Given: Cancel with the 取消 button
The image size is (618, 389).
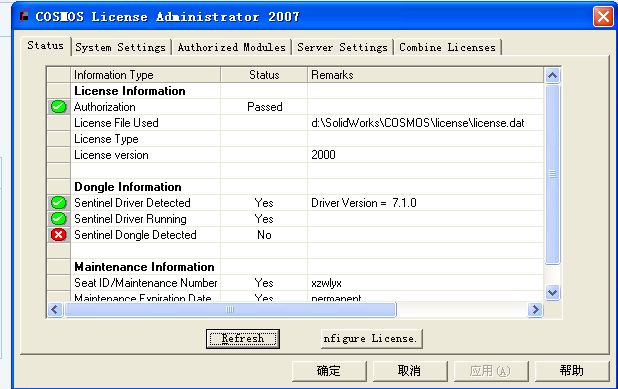Looking at the screenshot, I should point(410,371).
